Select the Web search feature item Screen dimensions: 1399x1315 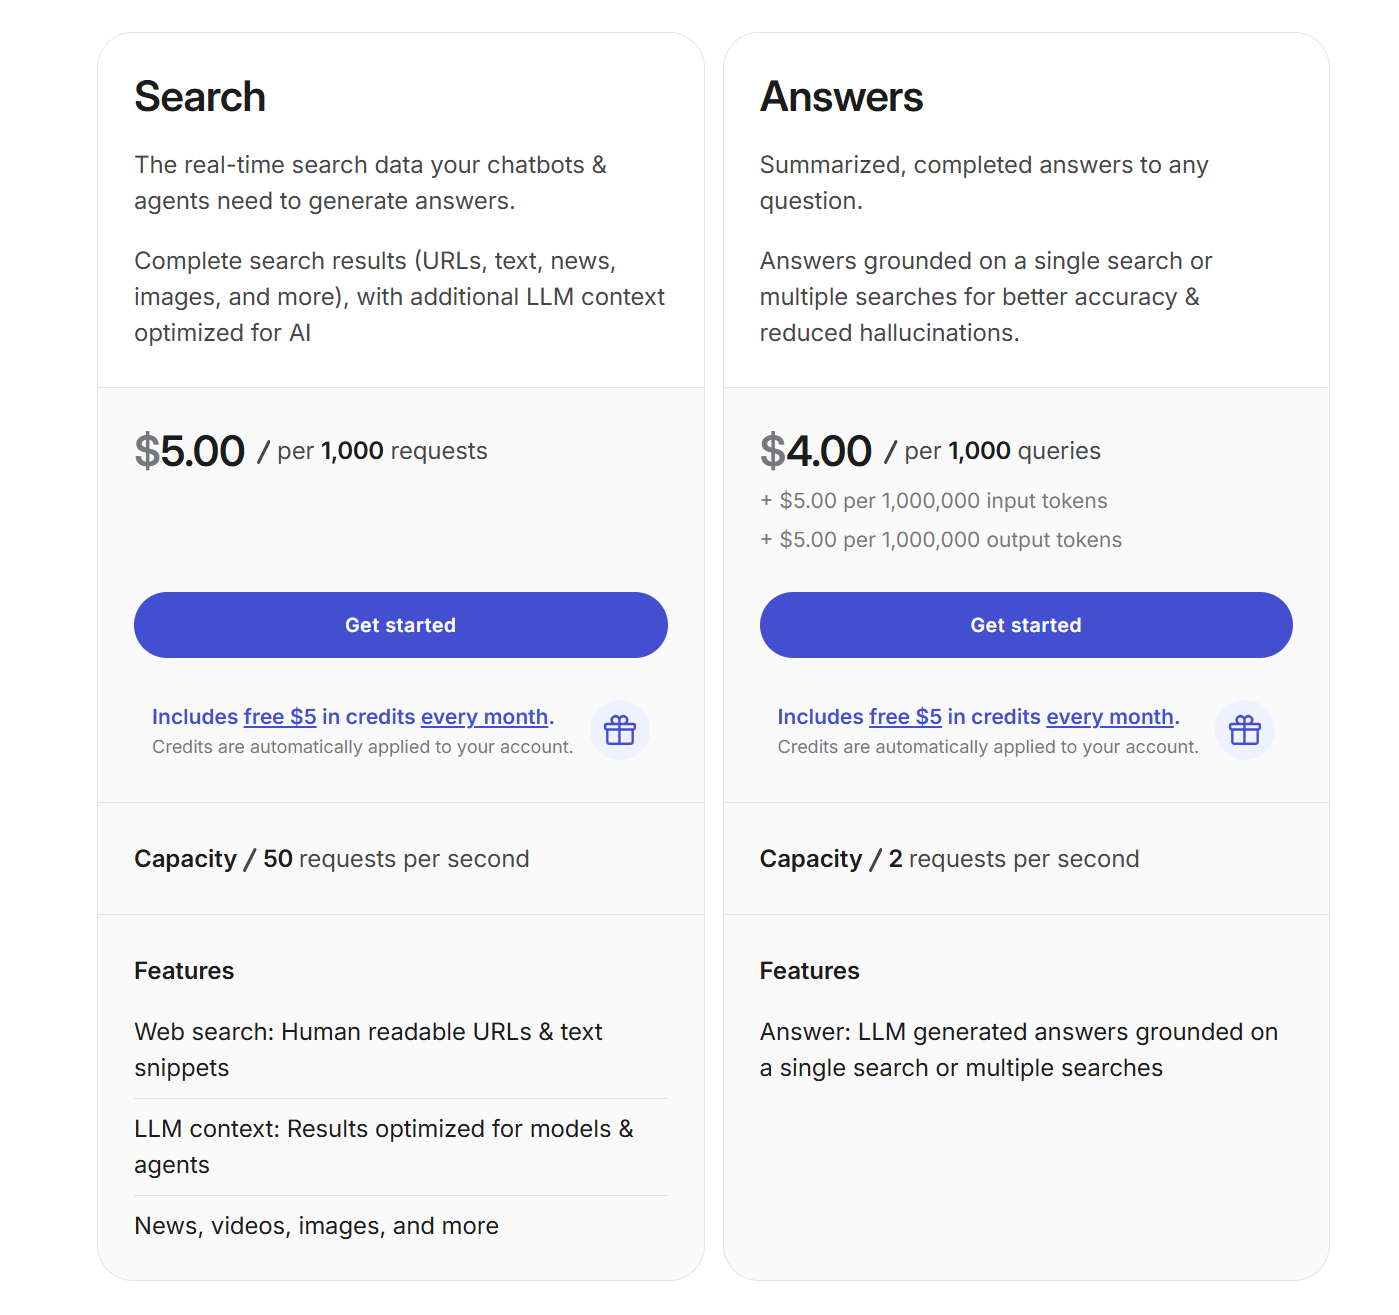[x=368, y=1049]
